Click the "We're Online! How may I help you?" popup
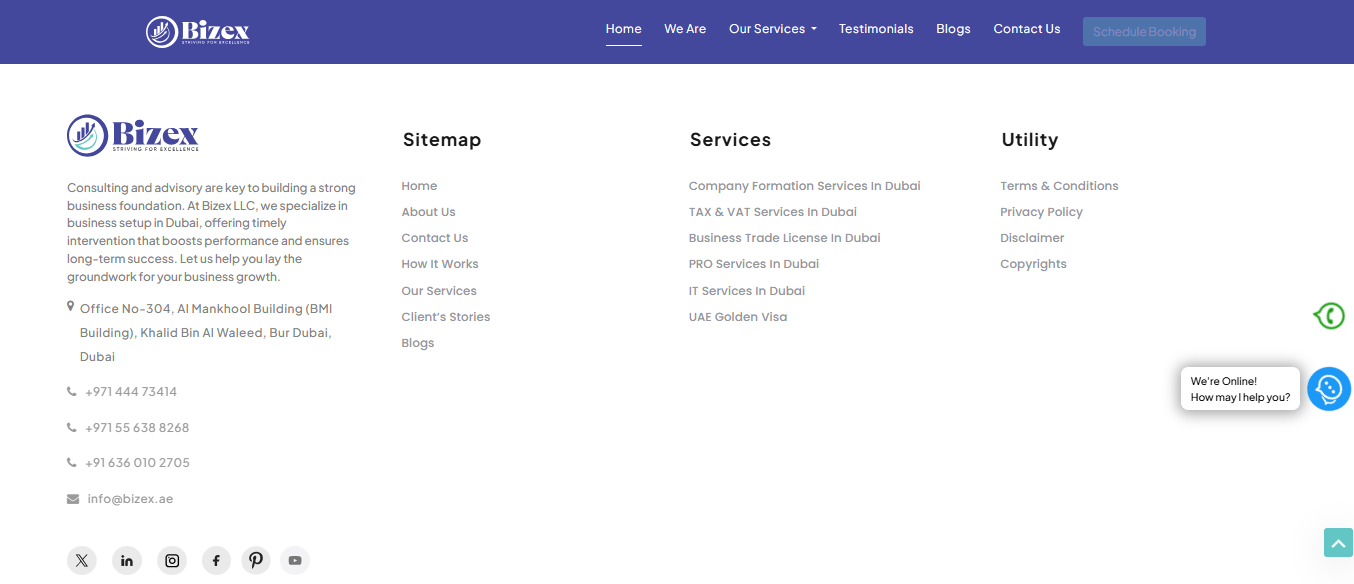The width and height of the screenshot is (1354, 584). click(1240, 389)
